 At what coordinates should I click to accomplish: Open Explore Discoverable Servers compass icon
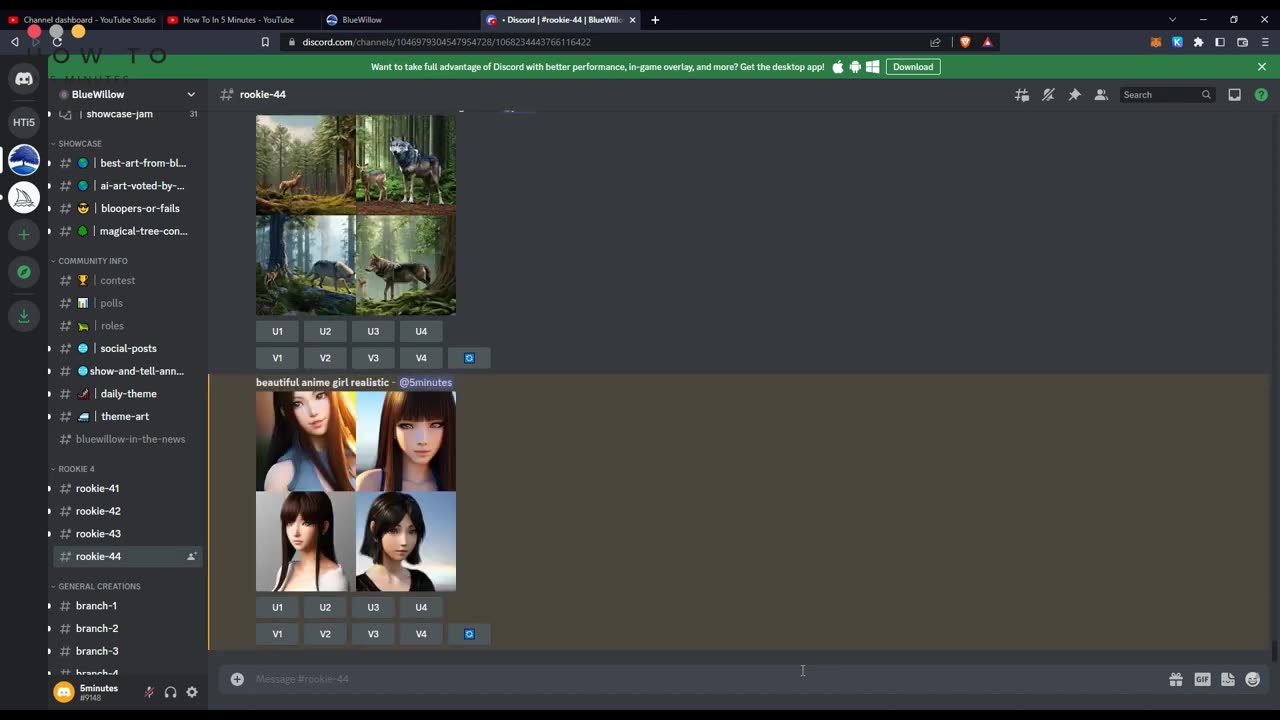click(x=24, y=272)
